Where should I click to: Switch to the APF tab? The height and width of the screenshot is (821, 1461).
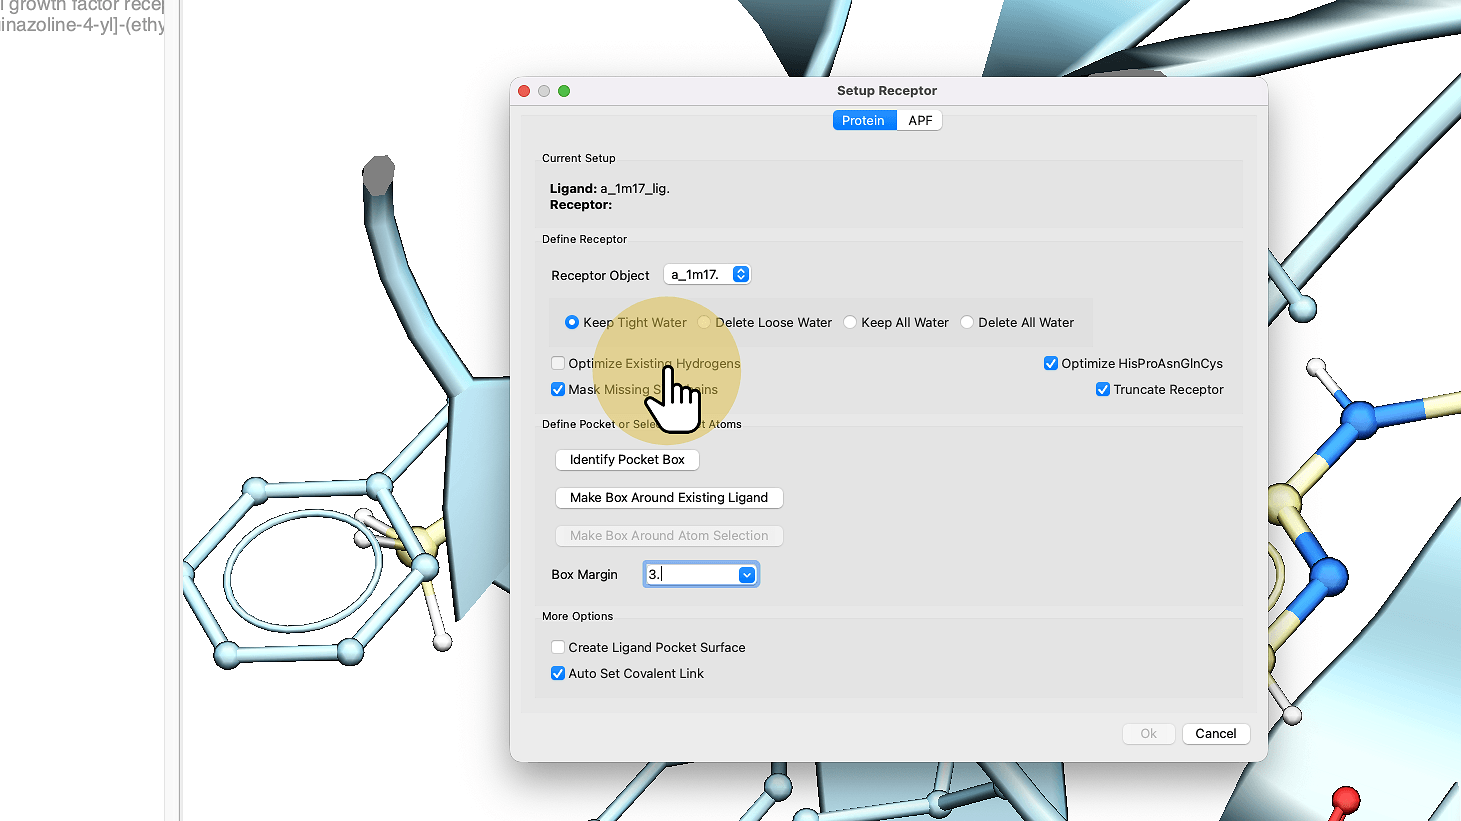(920, 120)
